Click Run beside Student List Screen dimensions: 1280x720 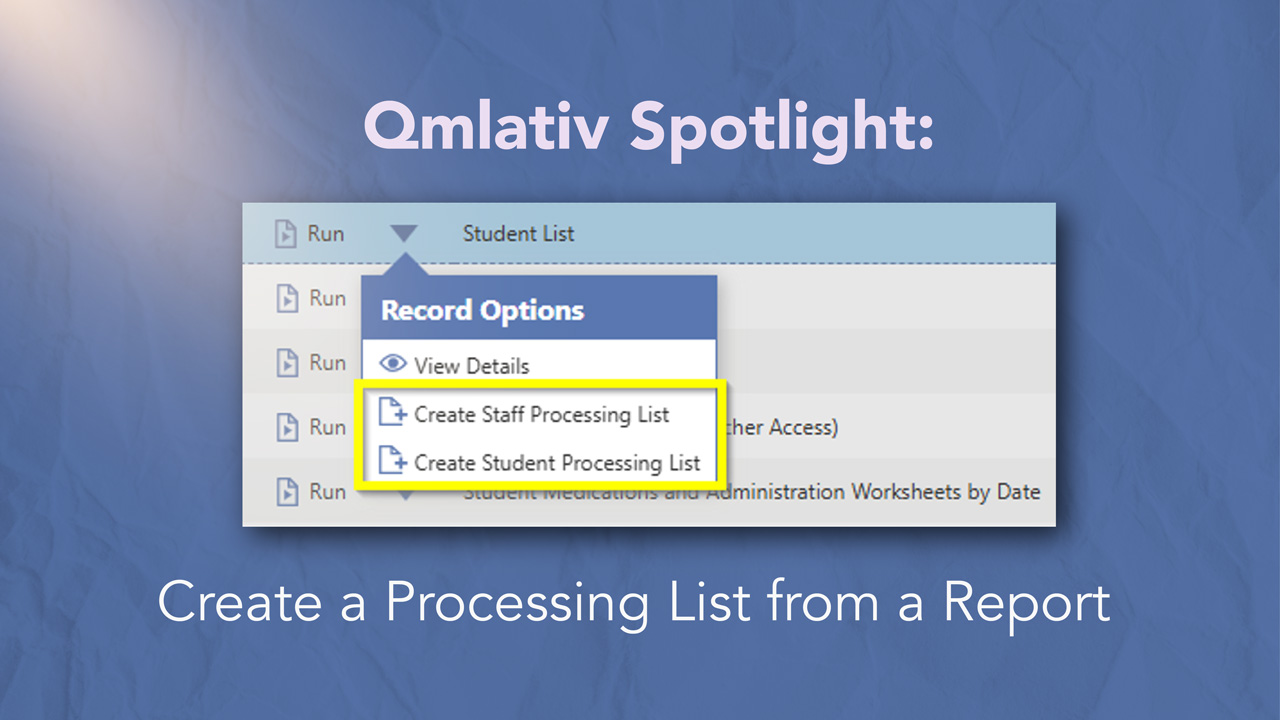click(327, 232)
